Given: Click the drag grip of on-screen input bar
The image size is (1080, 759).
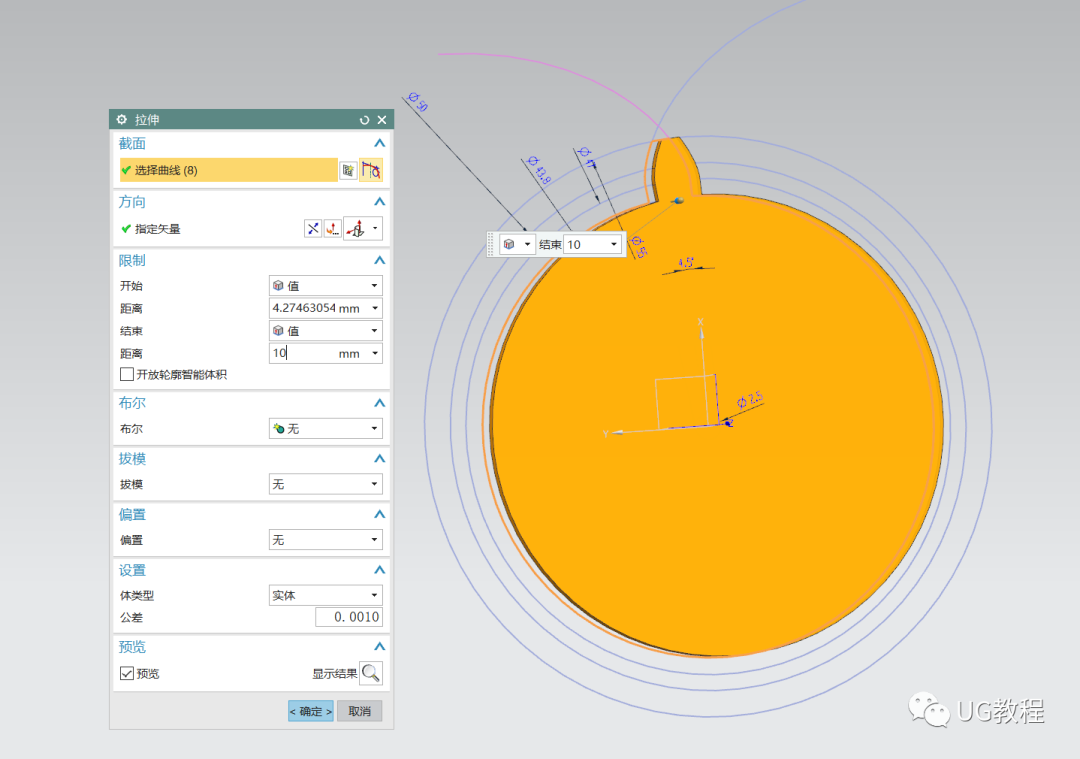Looking at the screenshot, I should [491, 244].
